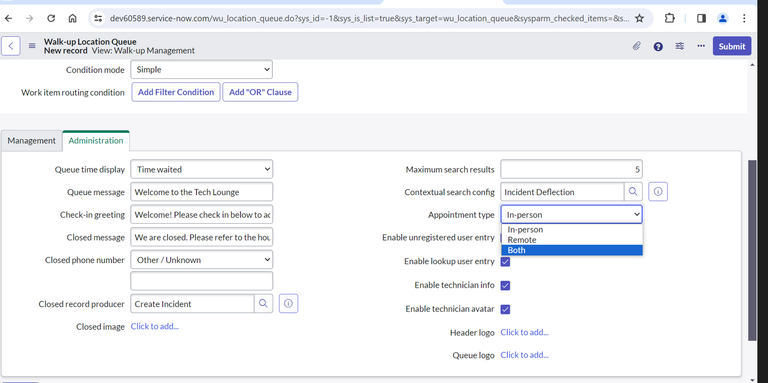
Task: Choose Remote from the appointment list
Action: pos(572,240)
